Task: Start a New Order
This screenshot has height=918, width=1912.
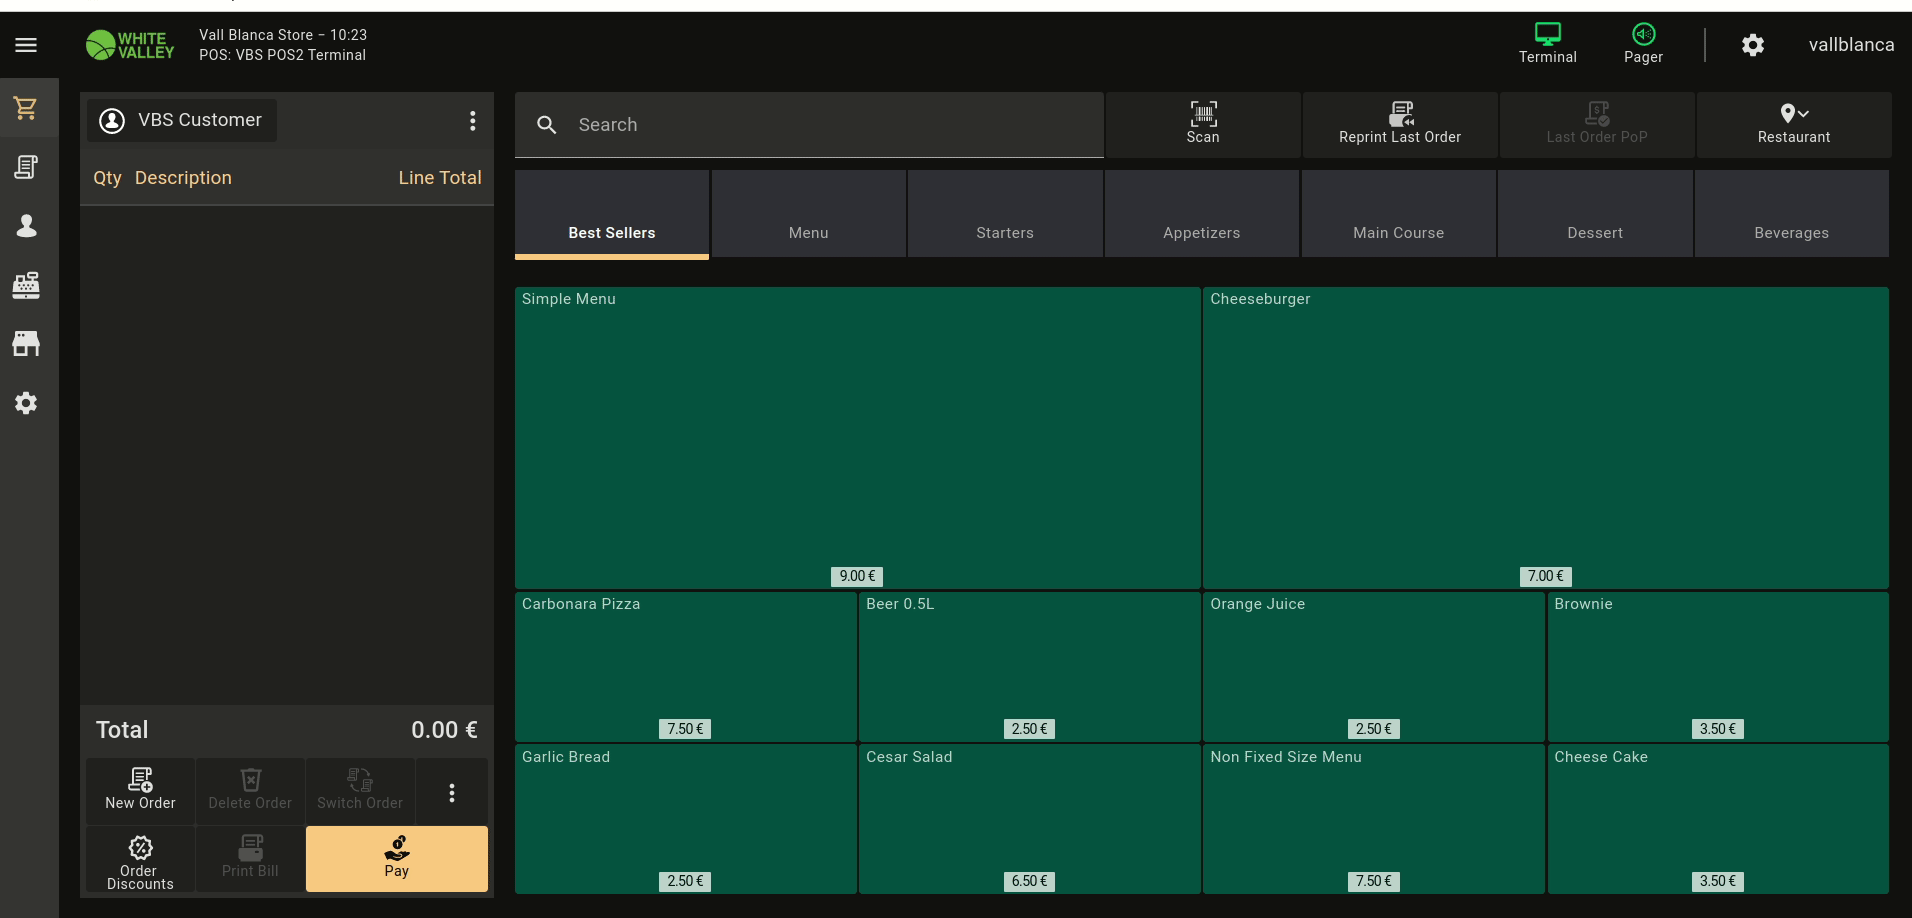Action: [140, 789]
